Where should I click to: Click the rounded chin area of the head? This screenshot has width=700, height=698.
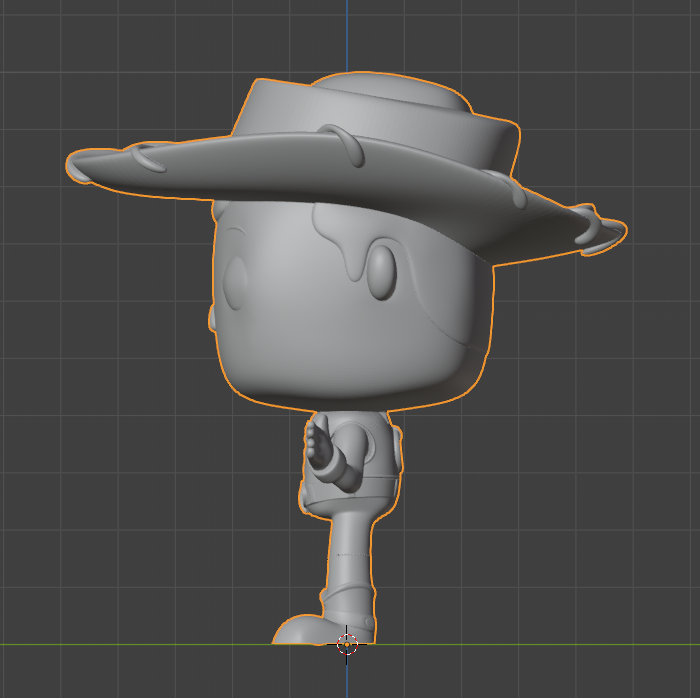click(340, 385)
